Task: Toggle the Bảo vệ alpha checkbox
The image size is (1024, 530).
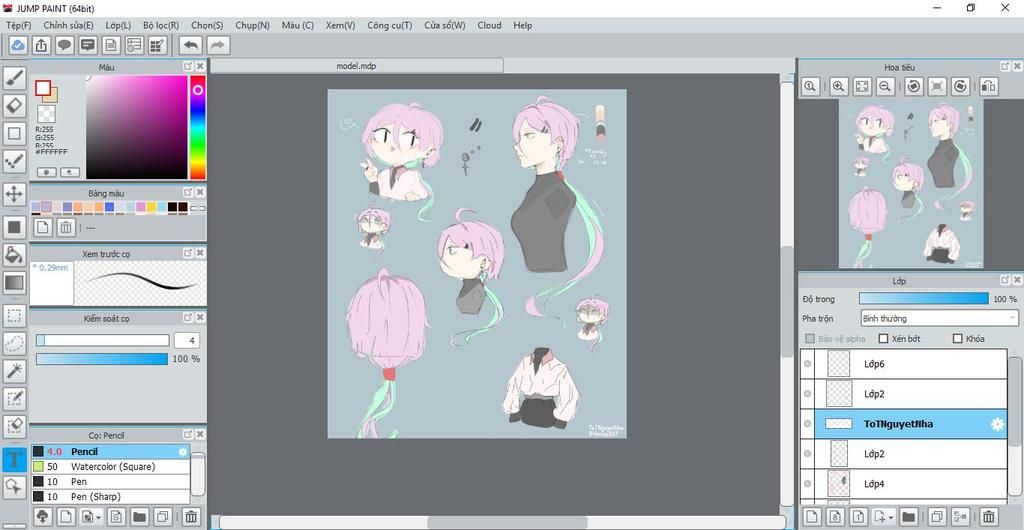Action: coord(810,338)
